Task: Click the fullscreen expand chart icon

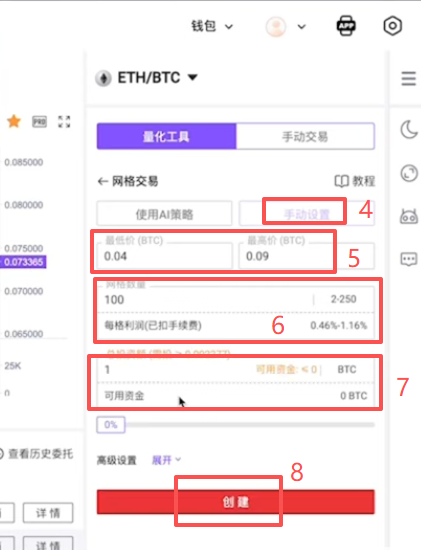Action: click(x=64, y=122)
